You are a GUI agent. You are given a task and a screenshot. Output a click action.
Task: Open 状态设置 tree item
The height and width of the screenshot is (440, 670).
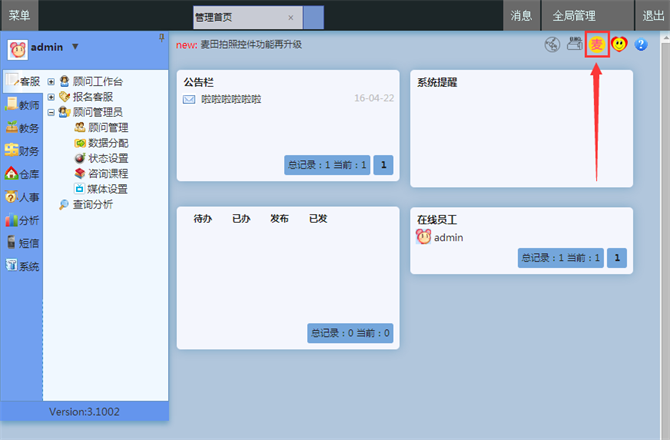click(108, 158)
